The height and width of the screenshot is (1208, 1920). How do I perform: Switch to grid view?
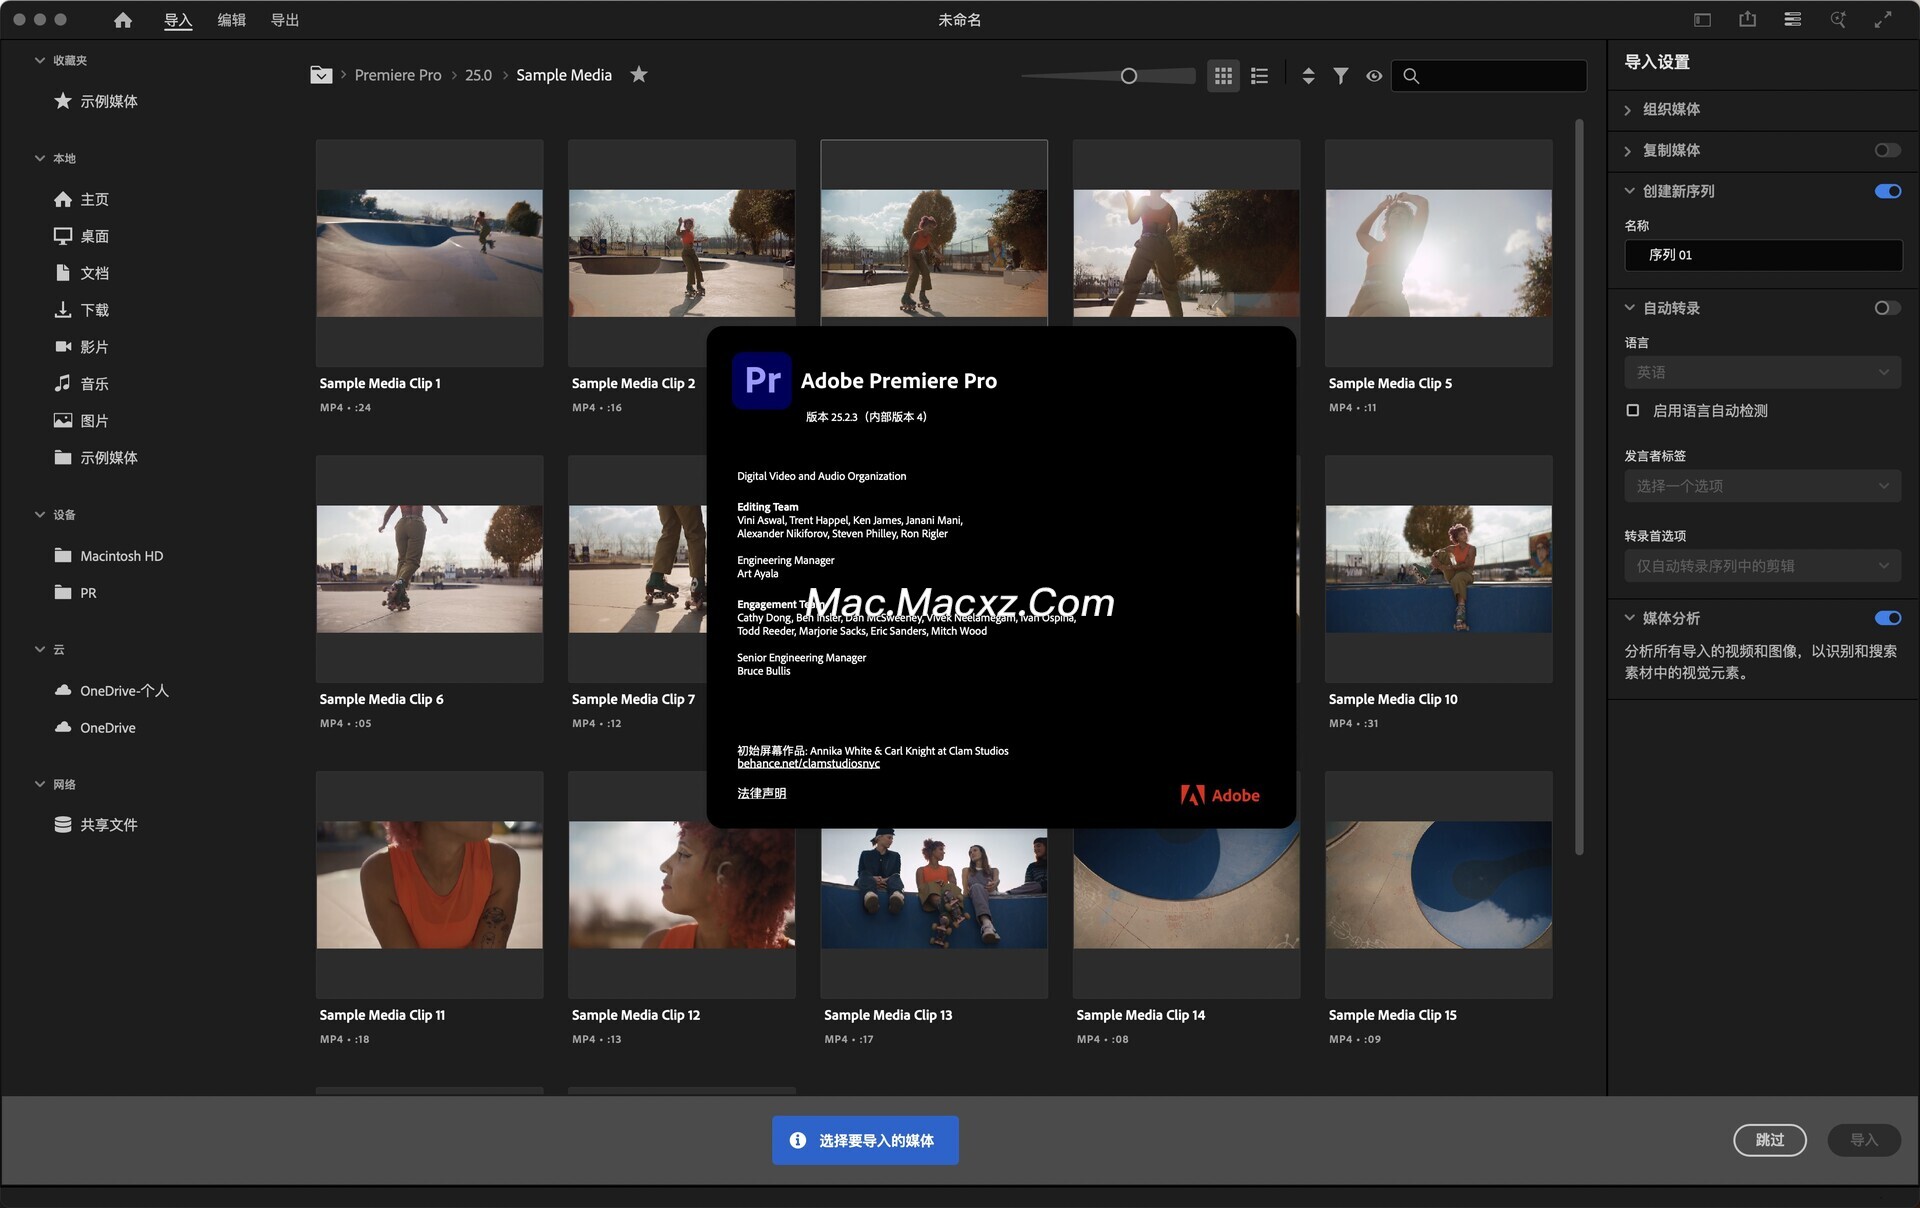(x=1223, y=76)
